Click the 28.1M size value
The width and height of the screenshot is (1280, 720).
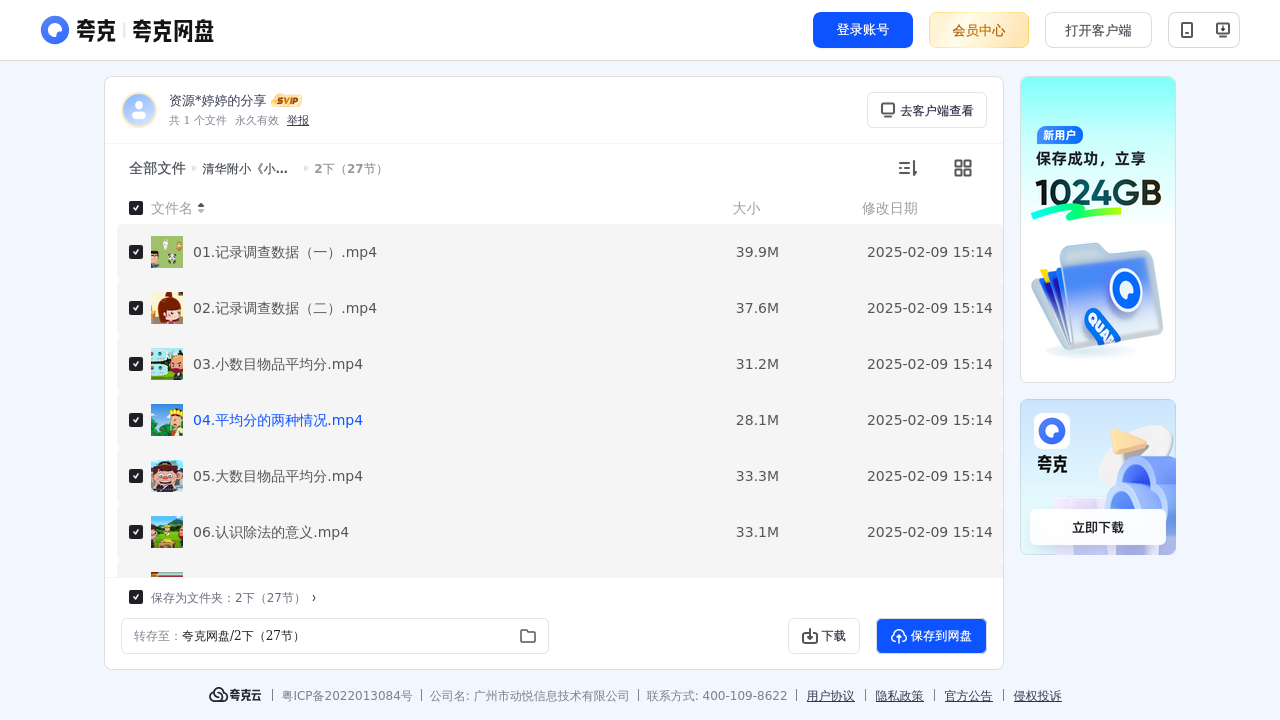(x=757, y=420)
